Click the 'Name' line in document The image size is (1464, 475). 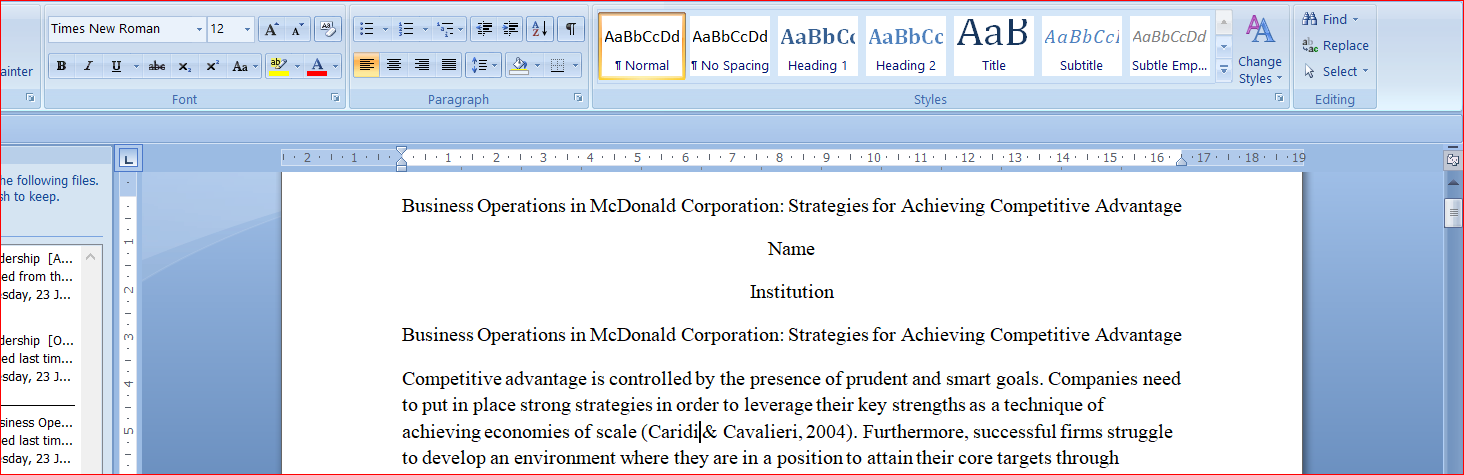(791, 249)
